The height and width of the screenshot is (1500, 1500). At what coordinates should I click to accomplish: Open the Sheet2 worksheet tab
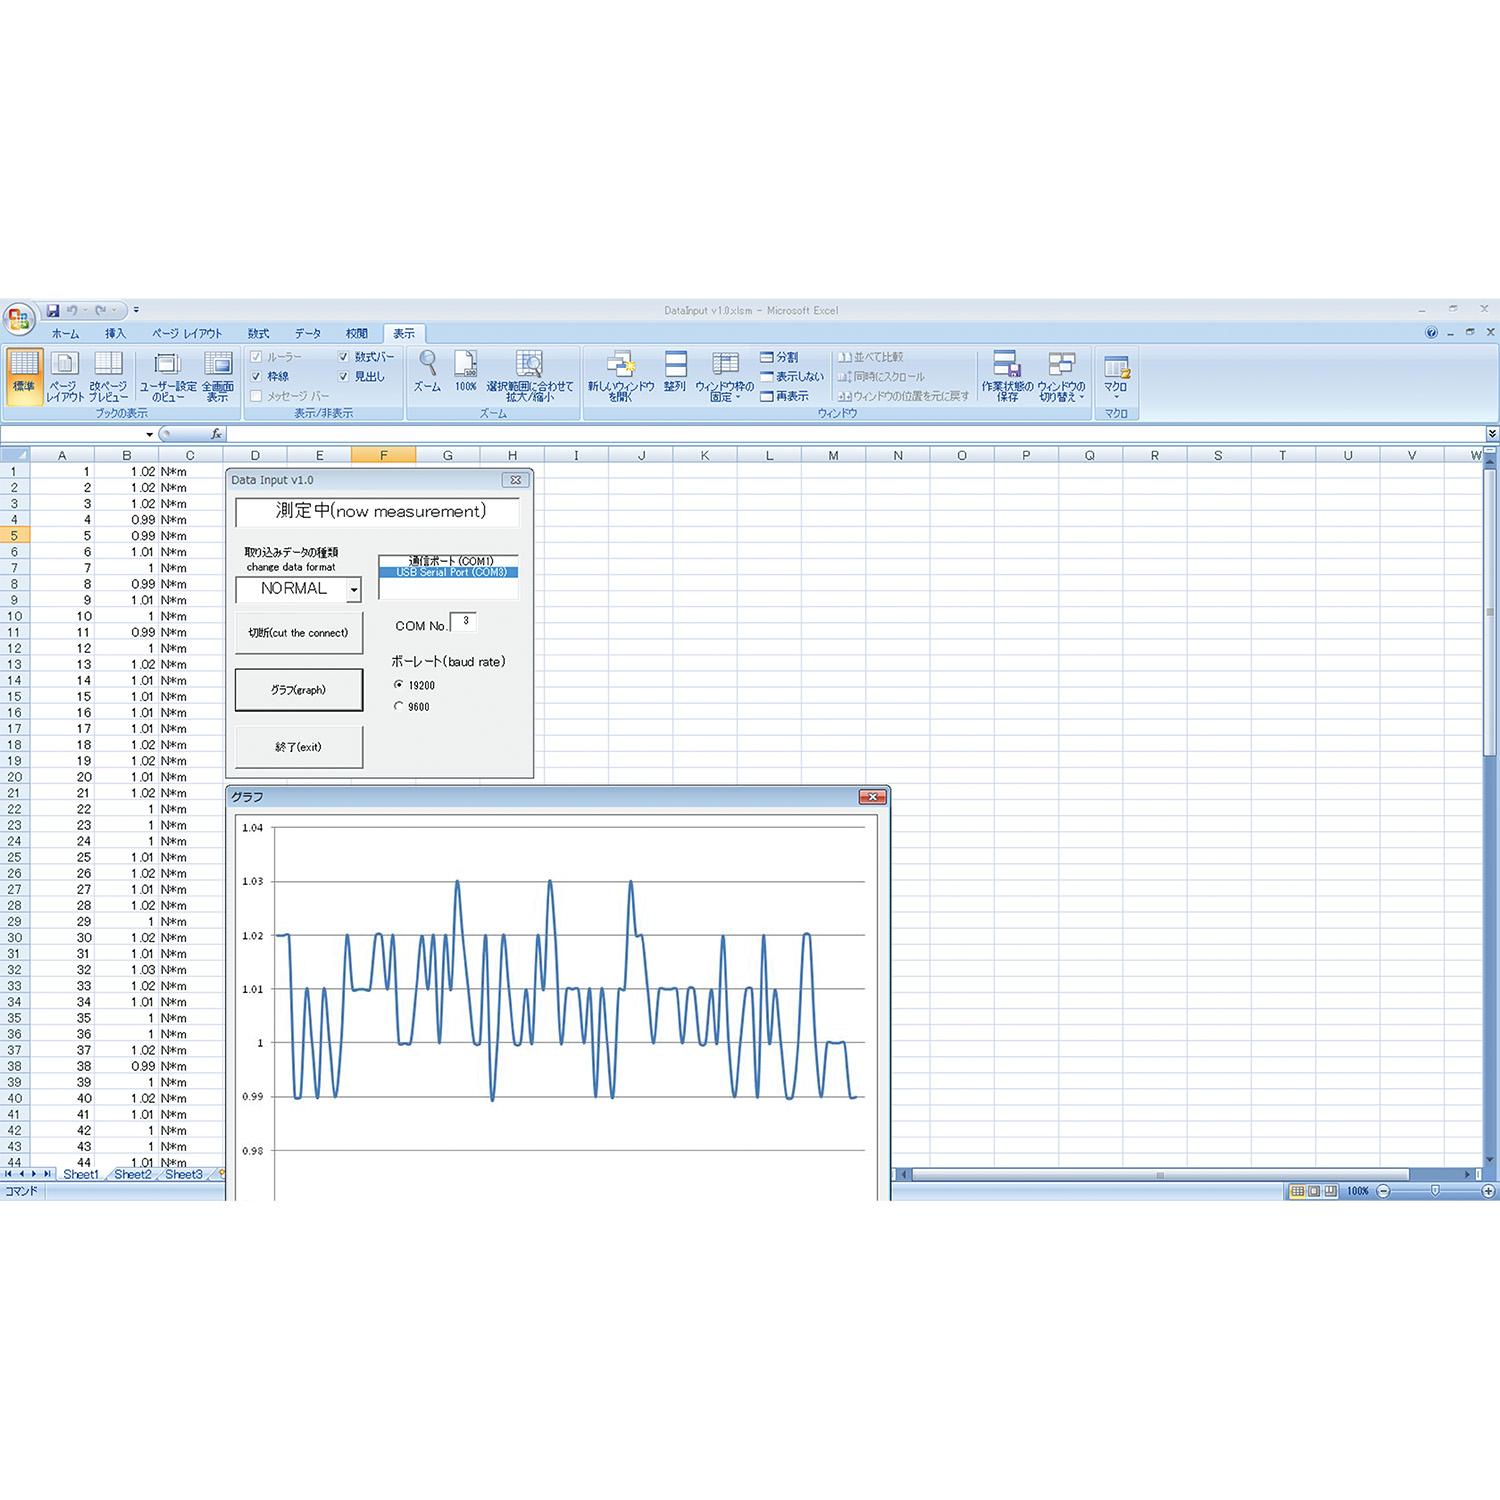pos(133,1174)
